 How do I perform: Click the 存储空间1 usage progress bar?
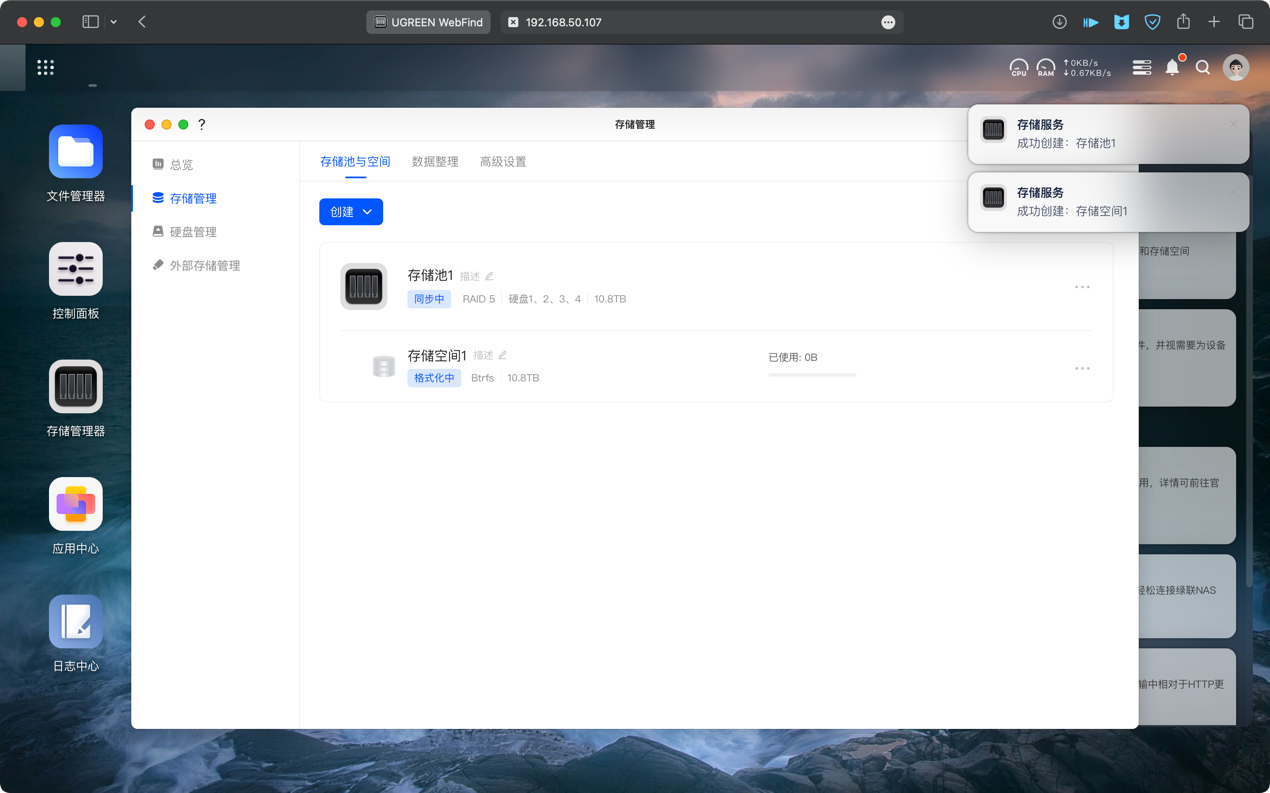(812, 375)
